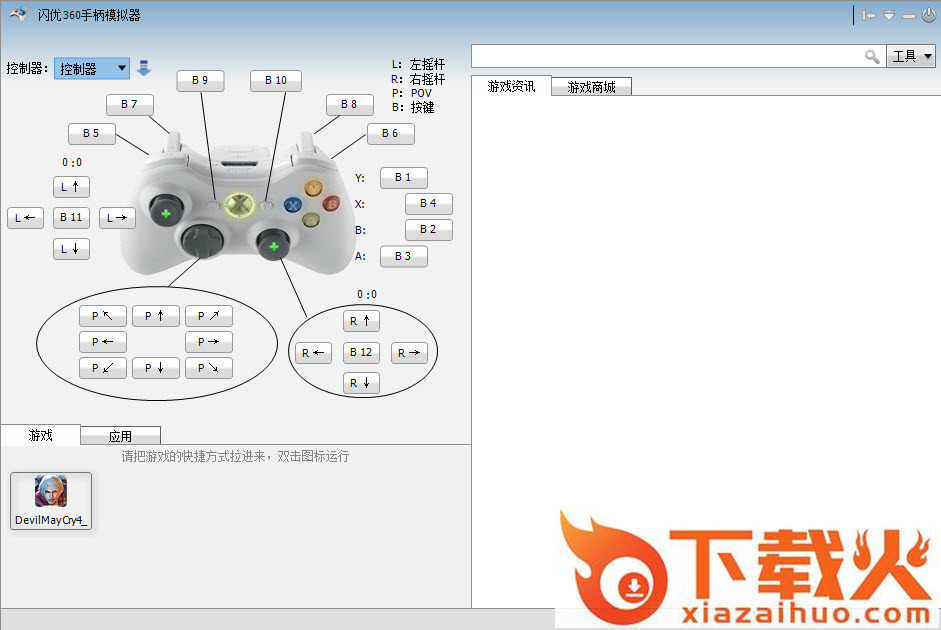The image size is (941, 630).
Task: Open the 控制器 controller dropdown
Action: point(92,68)
